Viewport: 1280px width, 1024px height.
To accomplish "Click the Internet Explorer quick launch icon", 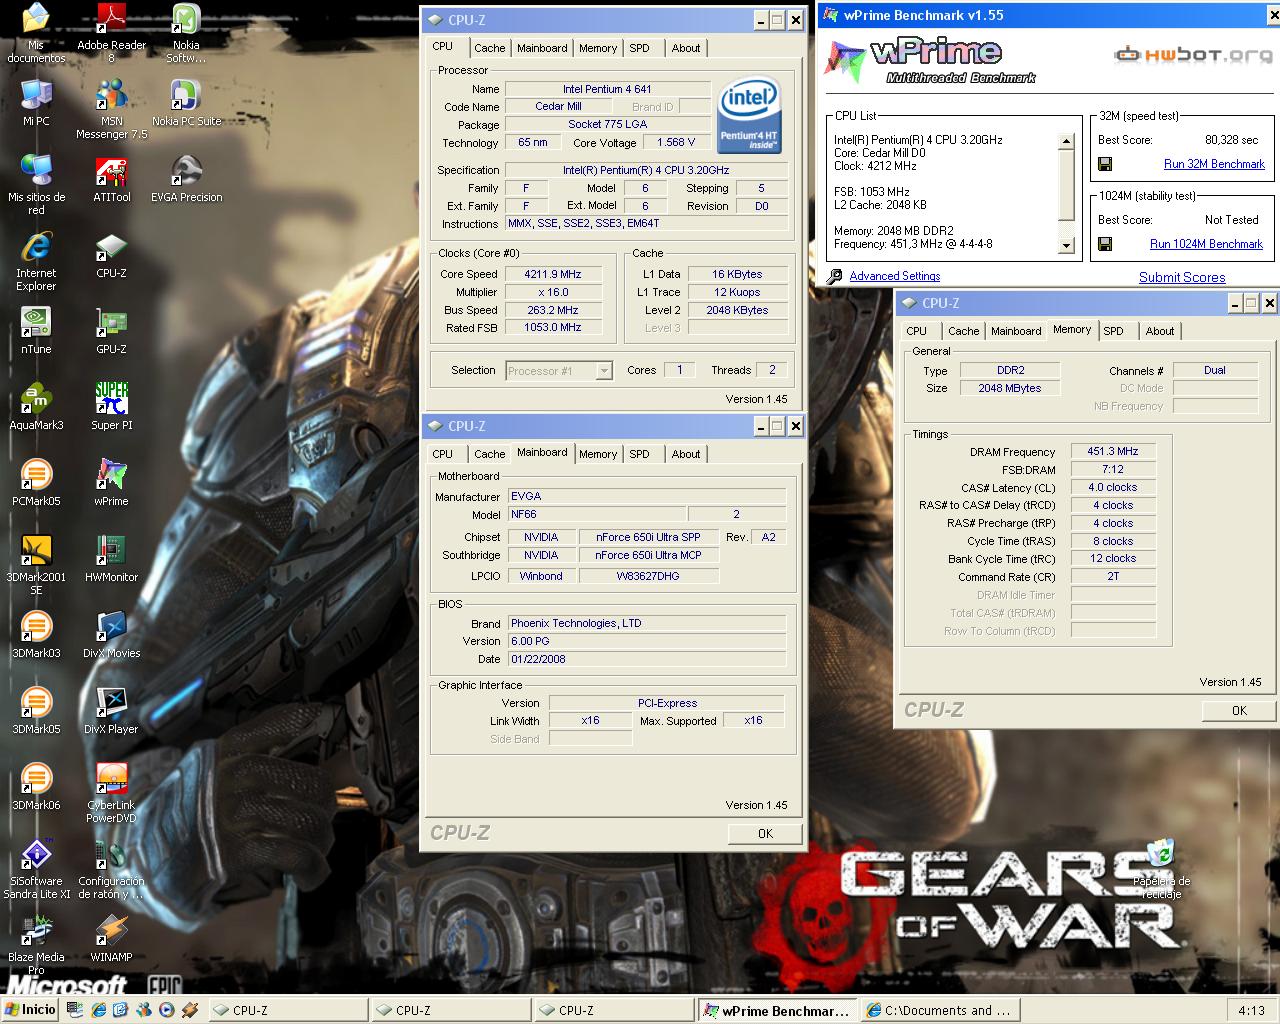I will [98, 1010].
